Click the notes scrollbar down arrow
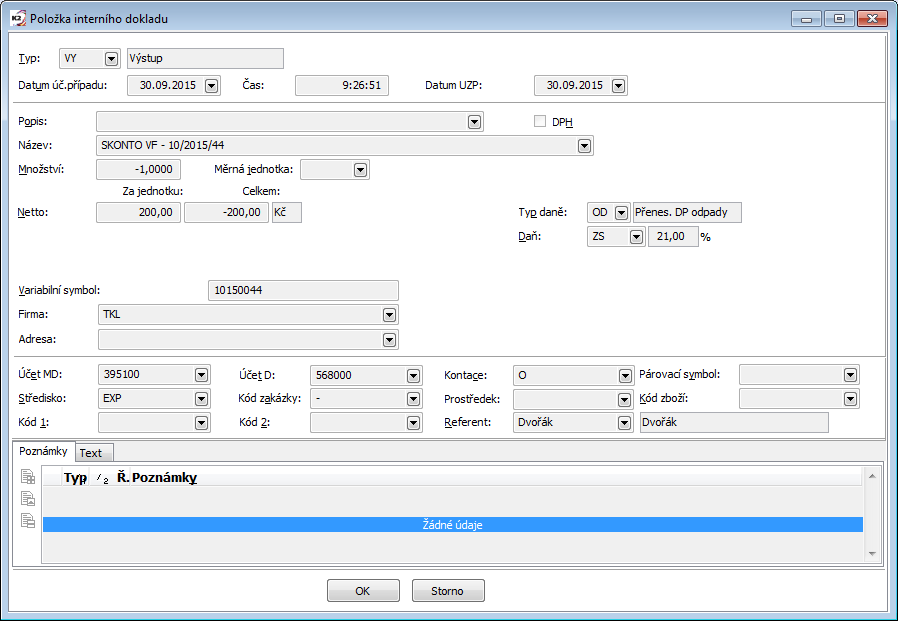 click(872, 553)
